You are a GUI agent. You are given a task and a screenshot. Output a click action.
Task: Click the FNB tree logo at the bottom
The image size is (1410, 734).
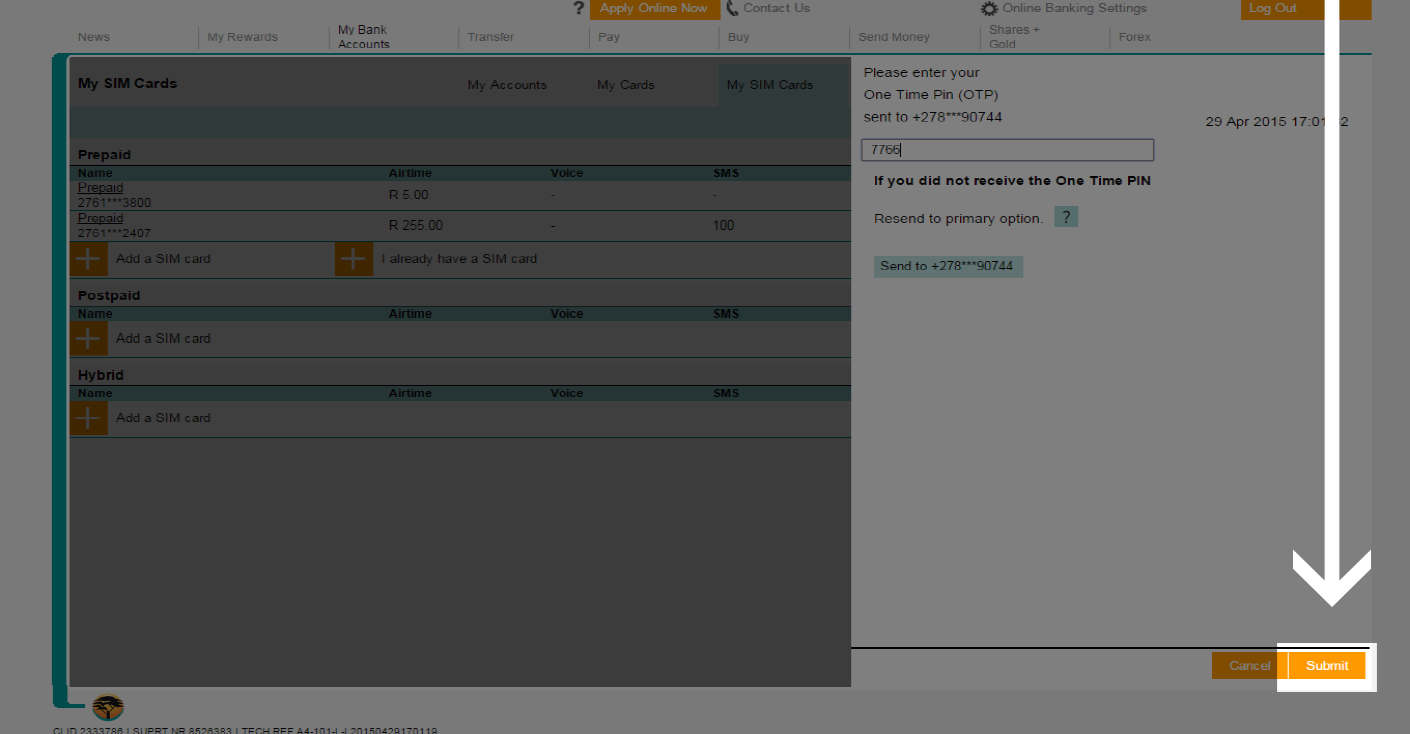tap(106, 707)
